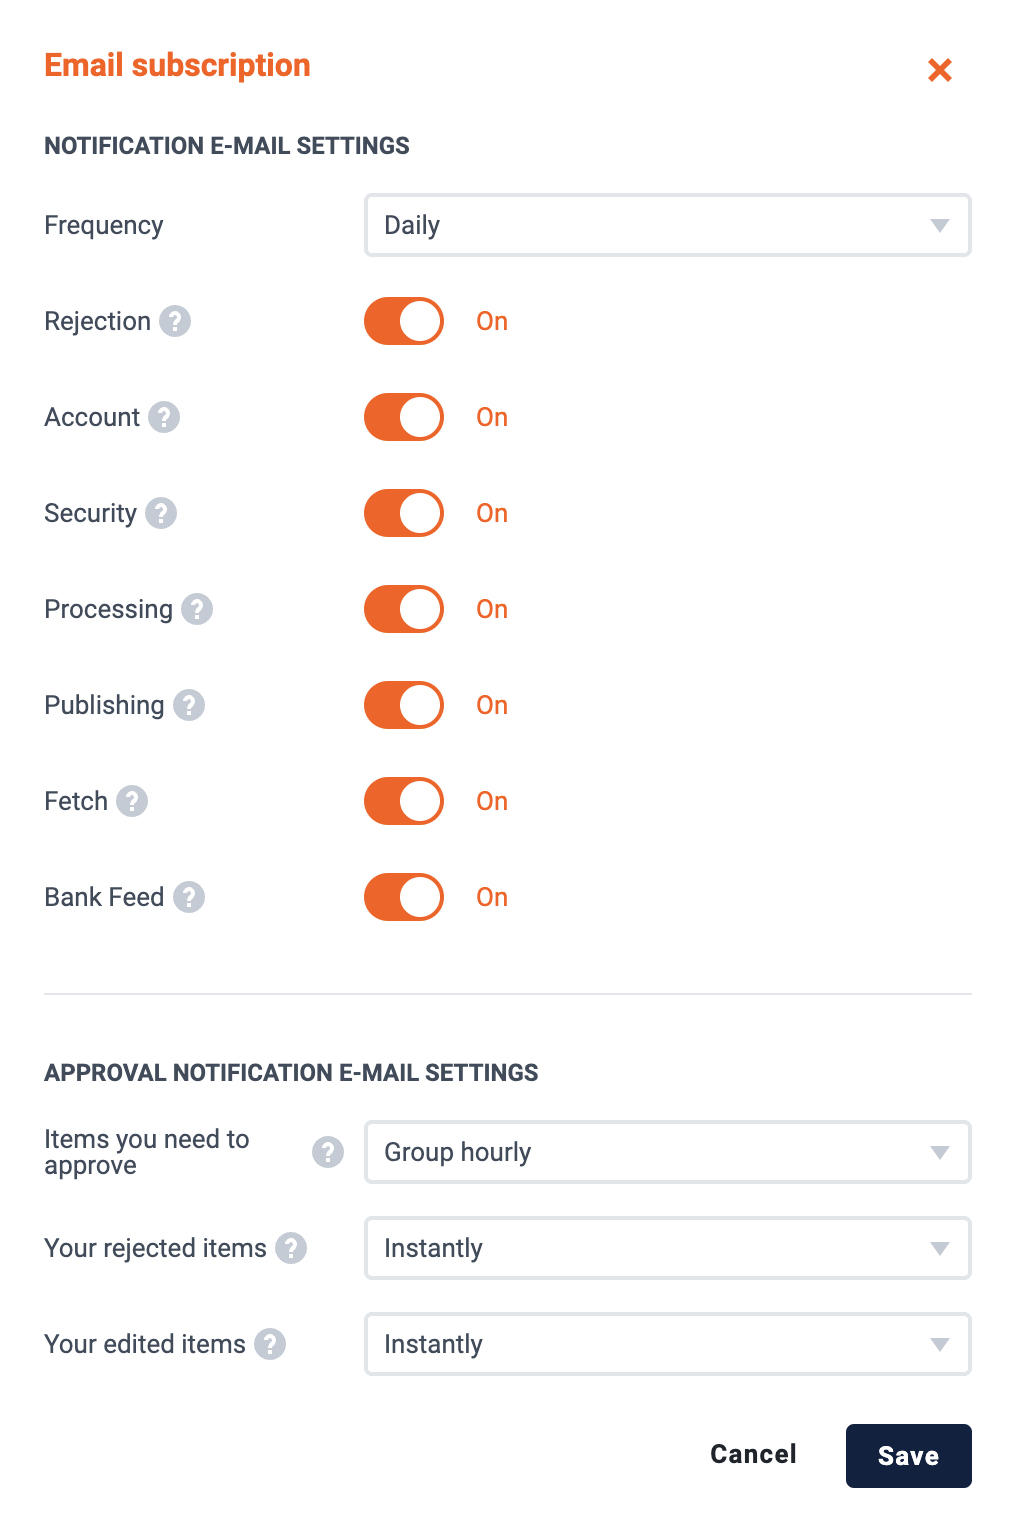This screenshot has width=1014, height=1532.
Task: Click the help icon next to Your rejected items
Action: 291,1248
